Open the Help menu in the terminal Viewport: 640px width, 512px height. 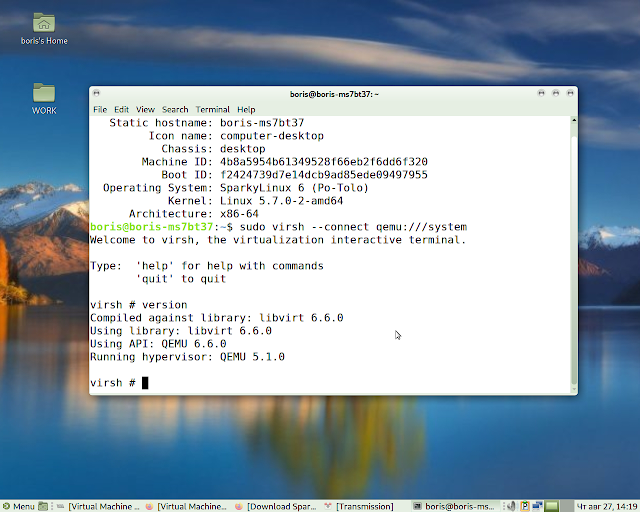tap(246, 109)
